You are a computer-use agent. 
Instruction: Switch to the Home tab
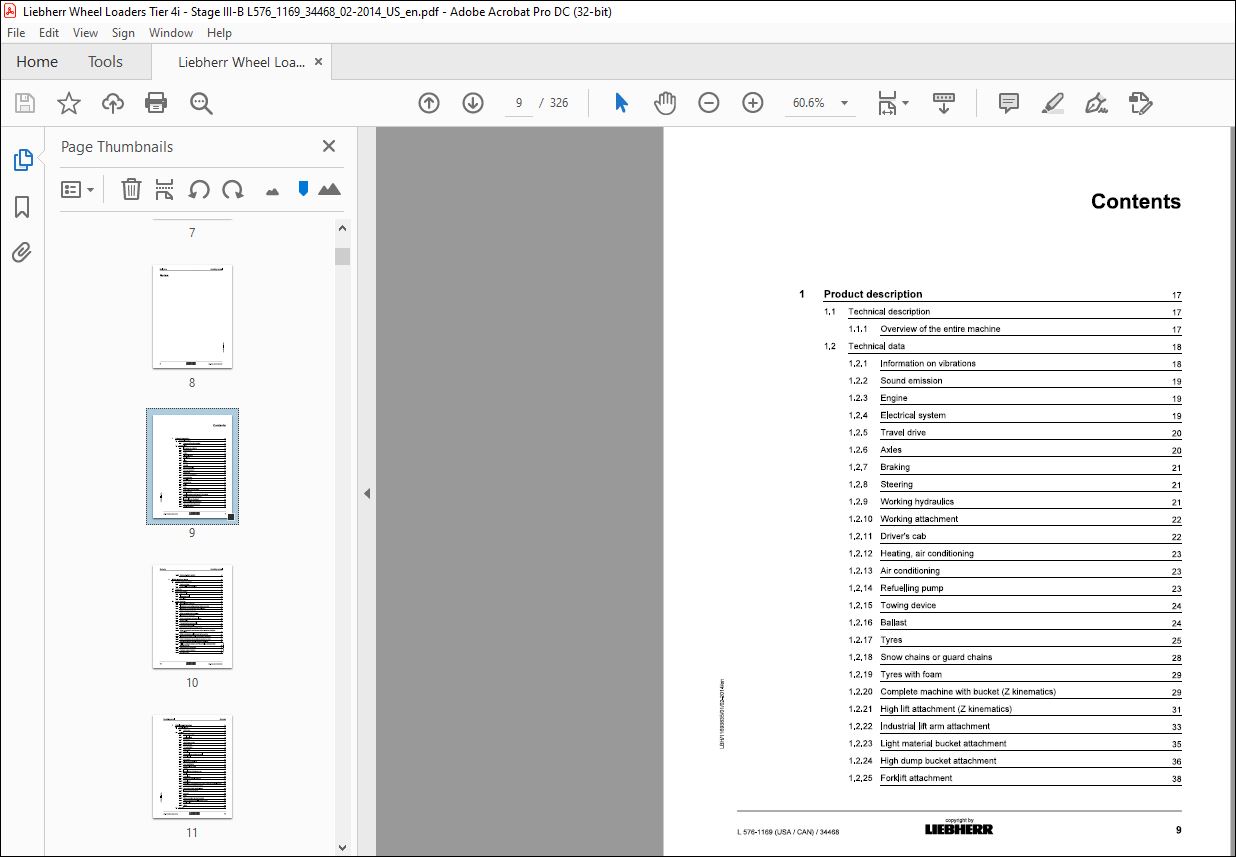(x=37, y=62)
